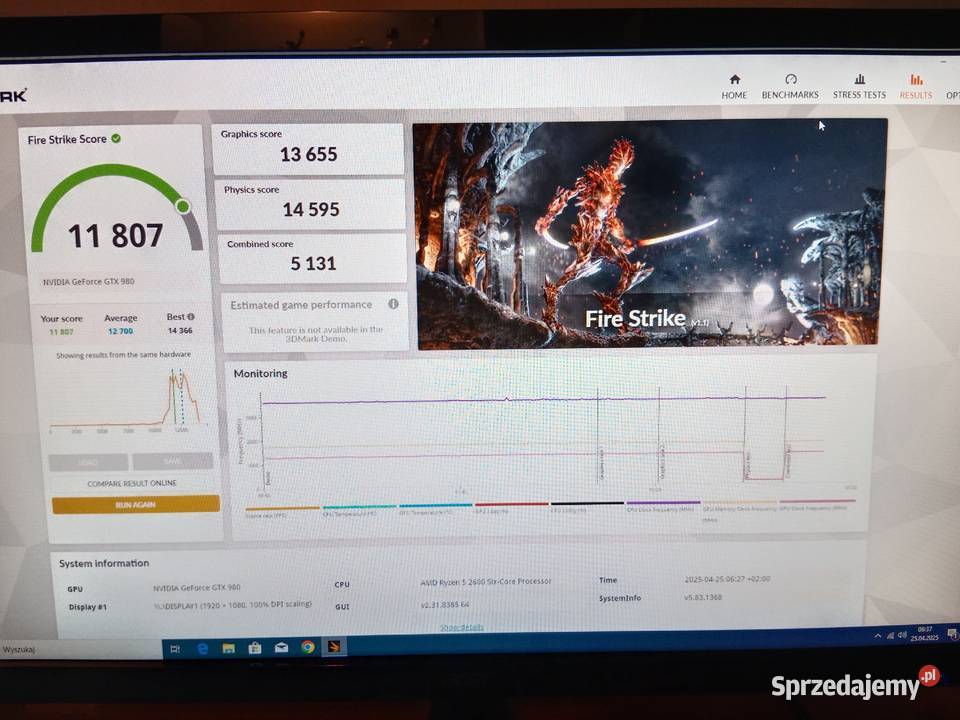Click COMPARE RESULT ONLINE link
The image size is (960, 720).
coord(132,483)
